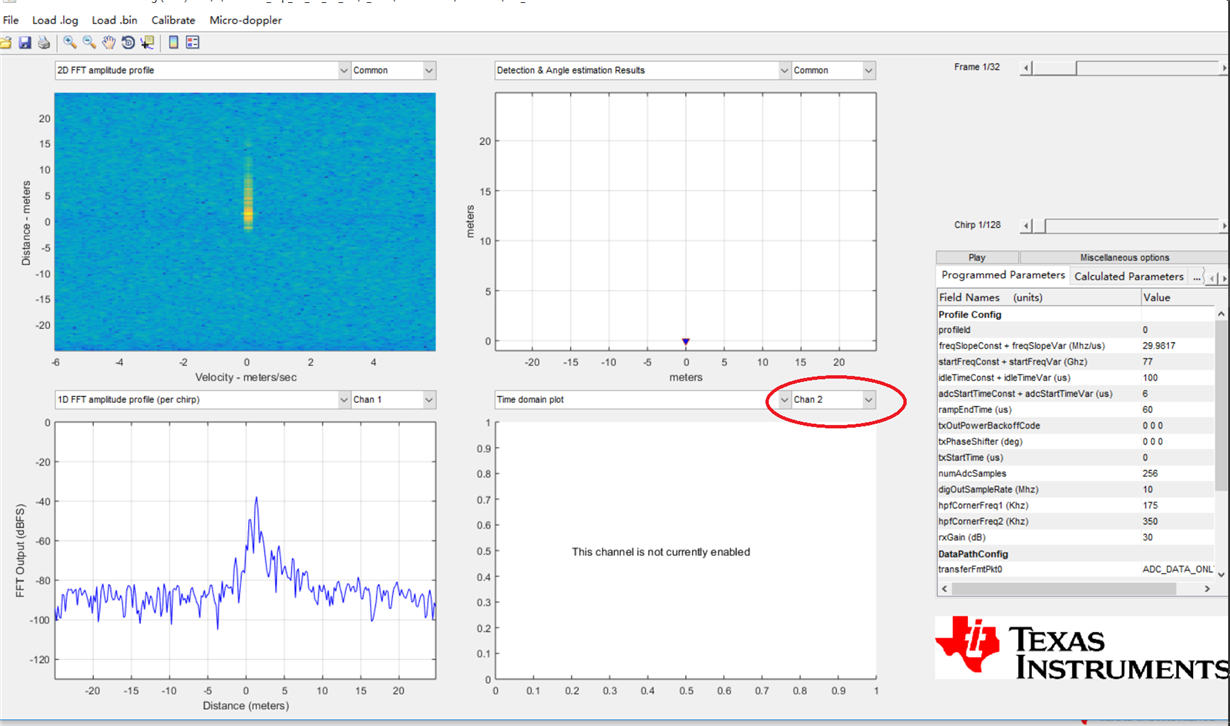Select adcStartTimeConst + adcStartTimeVar row

click(x=1076, y=393)
